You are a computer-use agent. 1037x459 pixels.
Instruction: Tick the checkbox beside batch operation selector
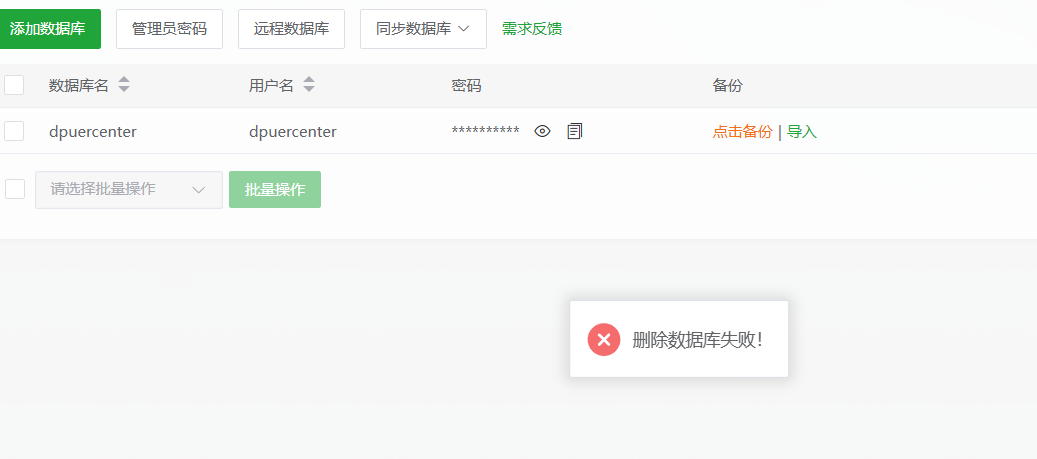tap(15, 189)
